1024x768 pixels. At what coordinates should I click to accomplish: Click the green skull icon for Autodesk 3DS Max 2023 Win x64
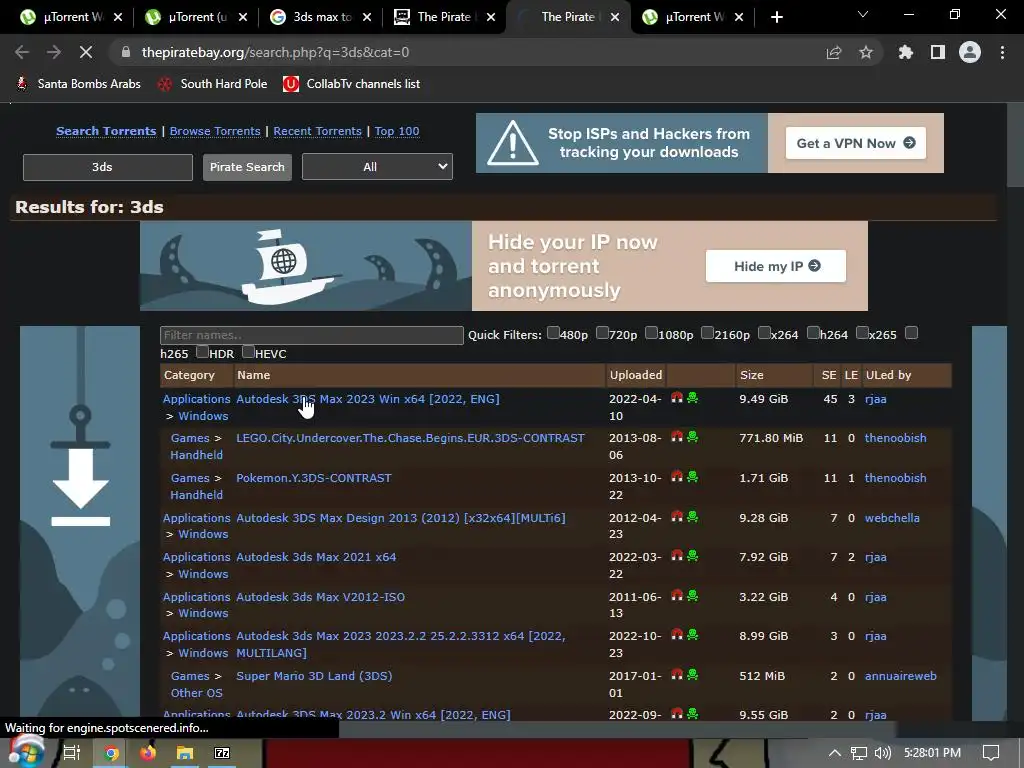tap(692, 398)
